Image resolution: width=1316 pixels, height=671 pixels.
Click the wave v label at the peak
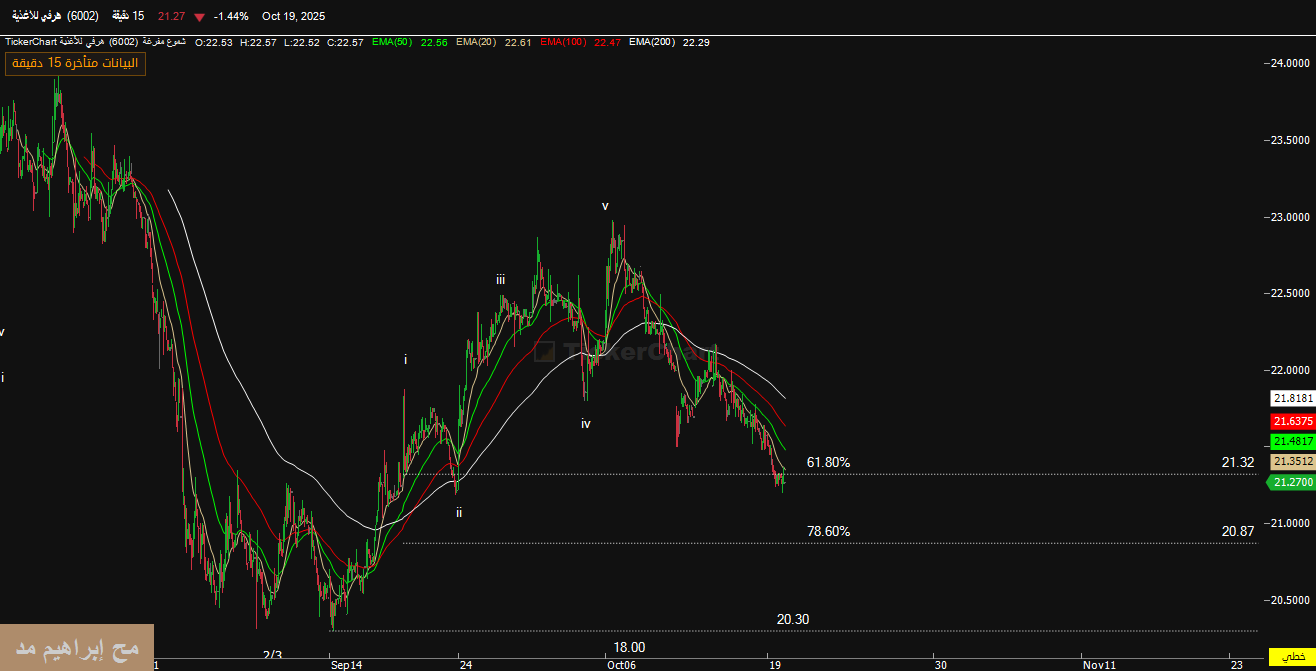click(x=605, y=206)
